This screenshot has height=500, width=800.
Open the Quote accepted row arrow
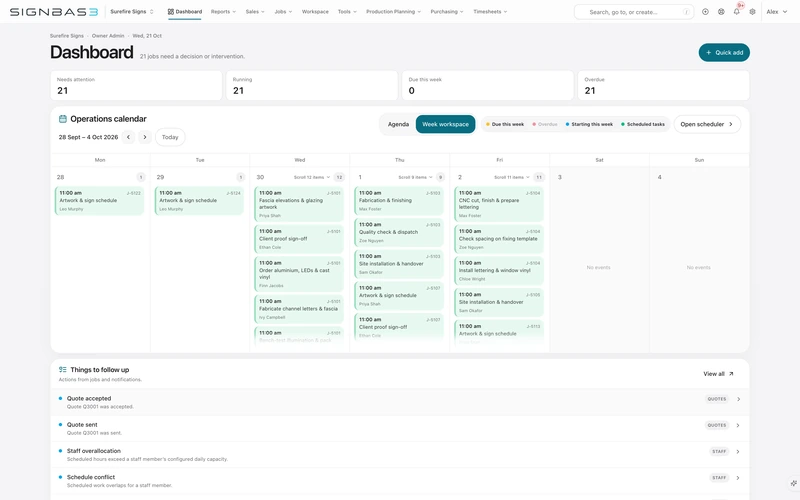coord(738,399)
